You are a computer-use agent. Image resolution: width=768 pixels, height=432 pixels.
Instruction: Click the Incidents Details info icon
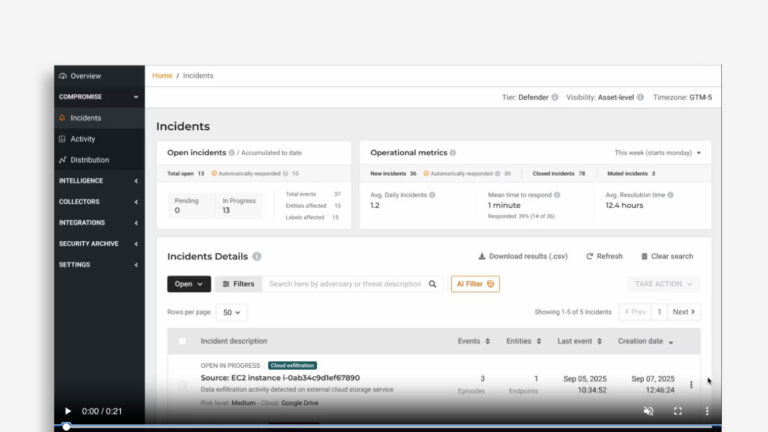coord(257,257)
